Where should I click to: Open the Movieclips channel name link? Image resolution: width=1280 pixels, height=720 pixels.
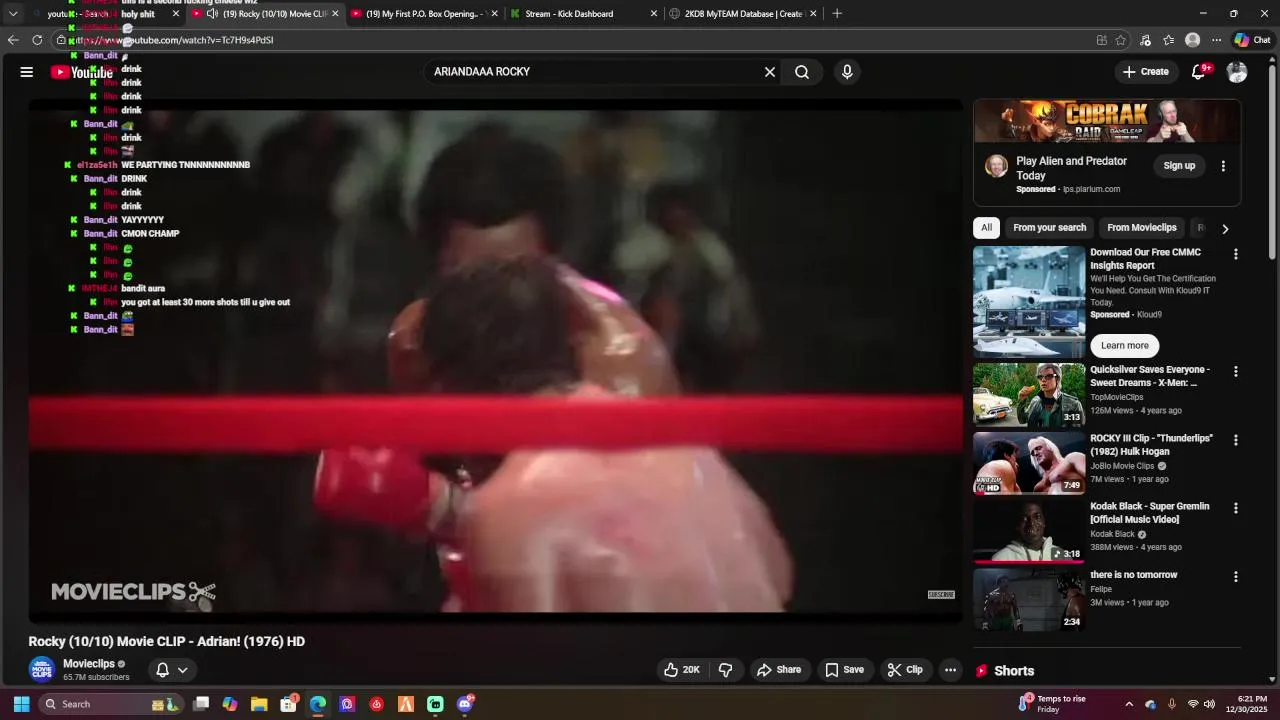click(89, 664)
